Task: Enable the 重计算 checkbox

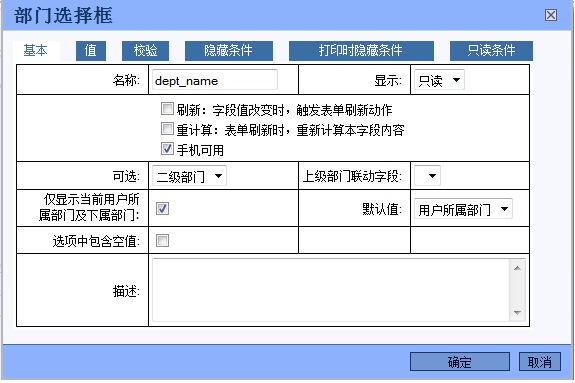Action: tap(167, 129)
